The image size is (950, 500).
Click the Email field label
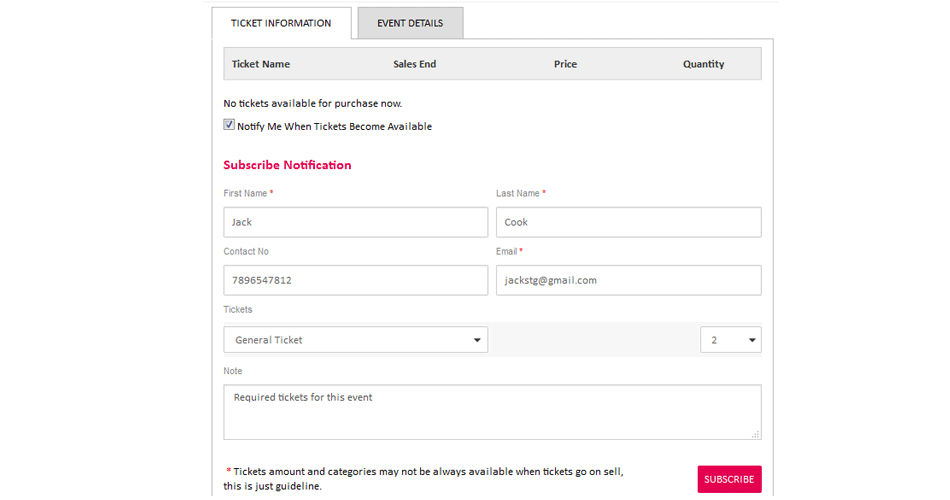(x=507, y=252)
